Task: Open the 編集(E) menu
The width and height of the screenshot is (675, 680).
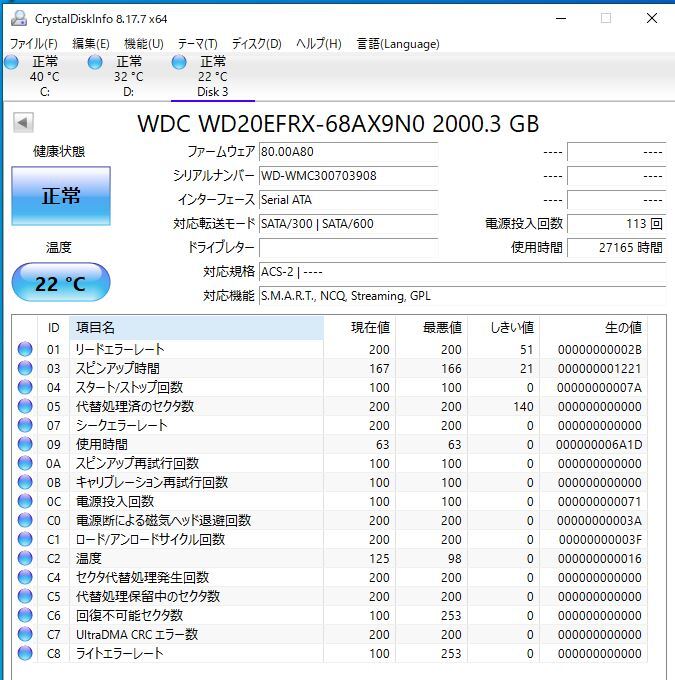Action: pyautogui.click(x=91, y=44)
